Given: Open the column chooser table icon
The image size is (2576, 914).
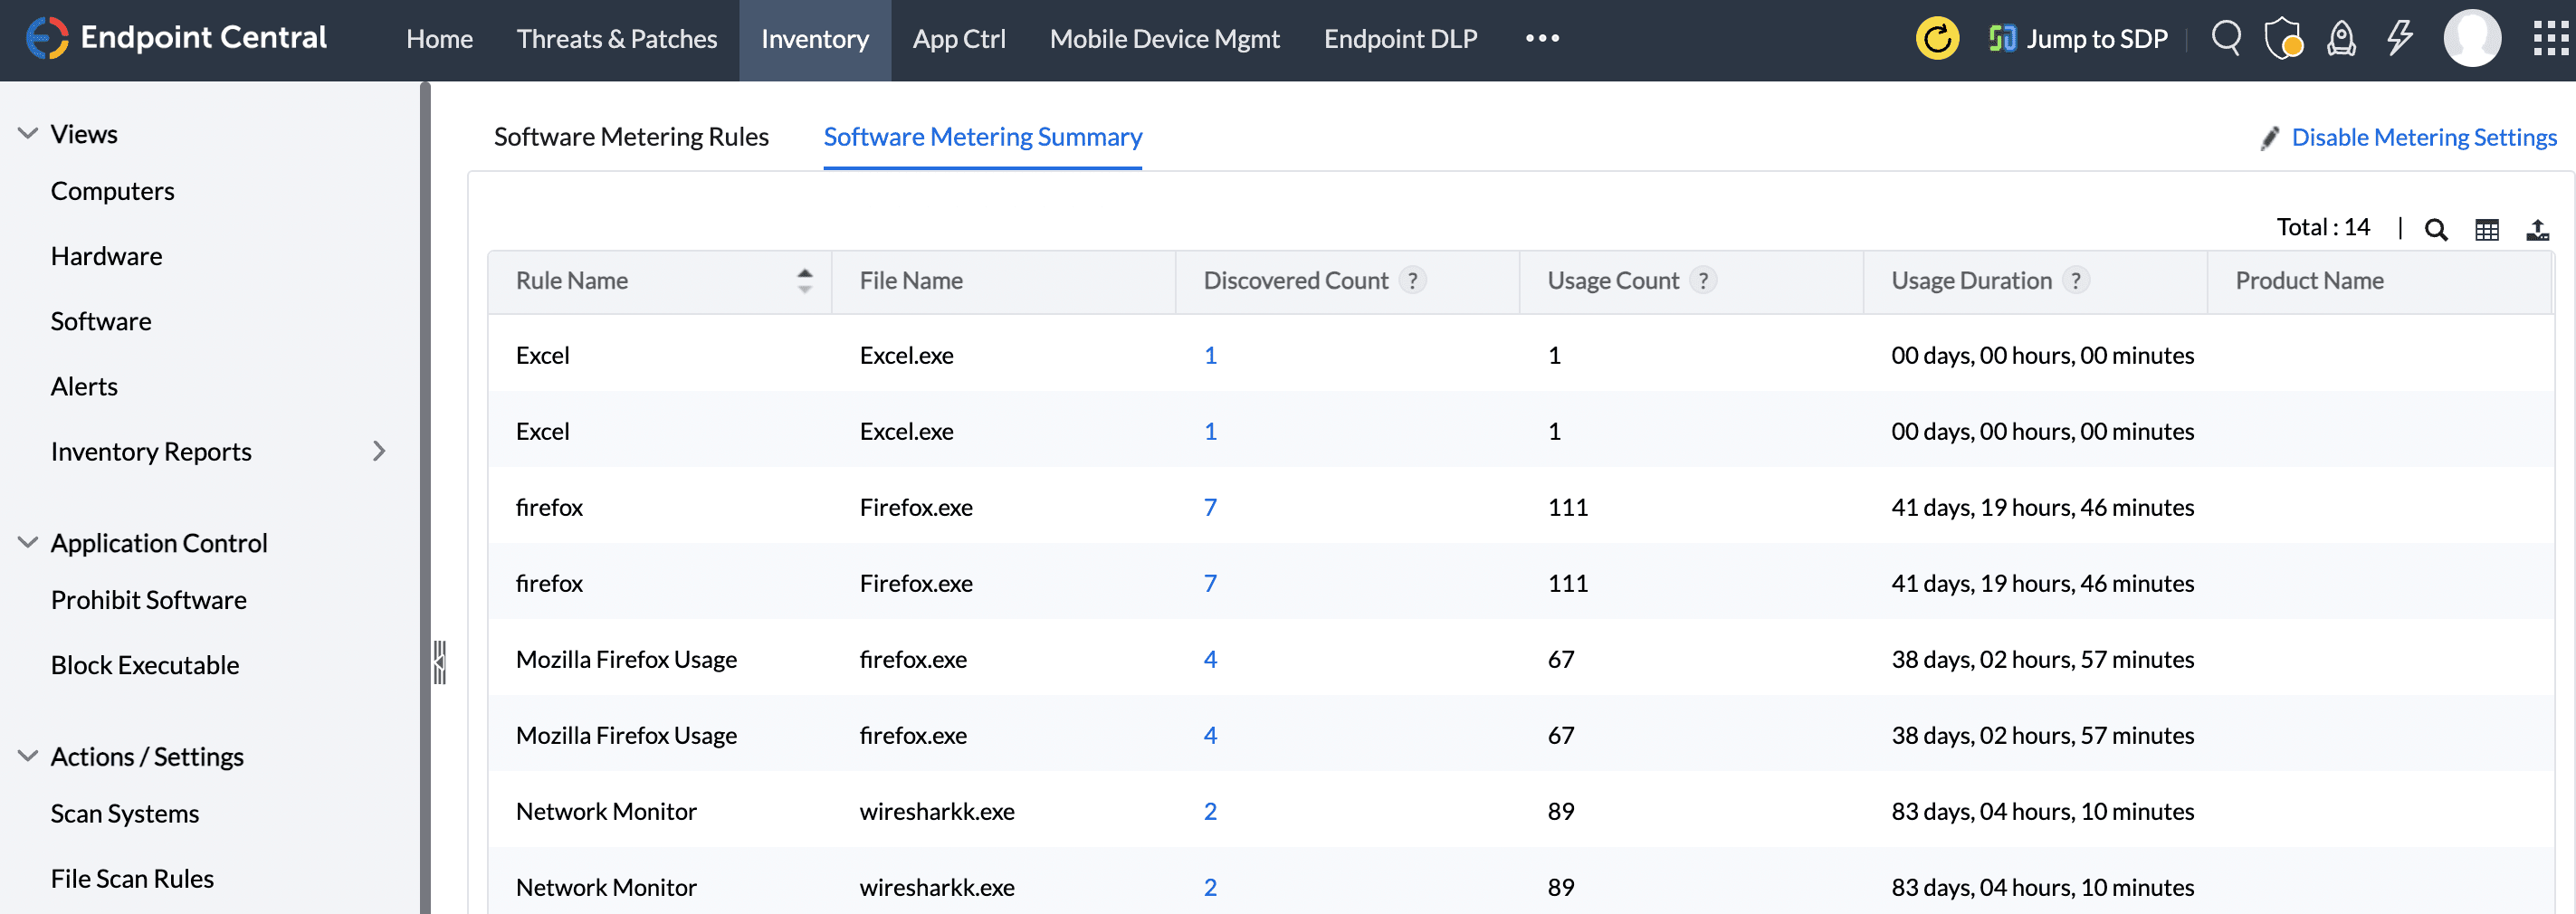Looking at the screenshot, I should (2486, 230).
